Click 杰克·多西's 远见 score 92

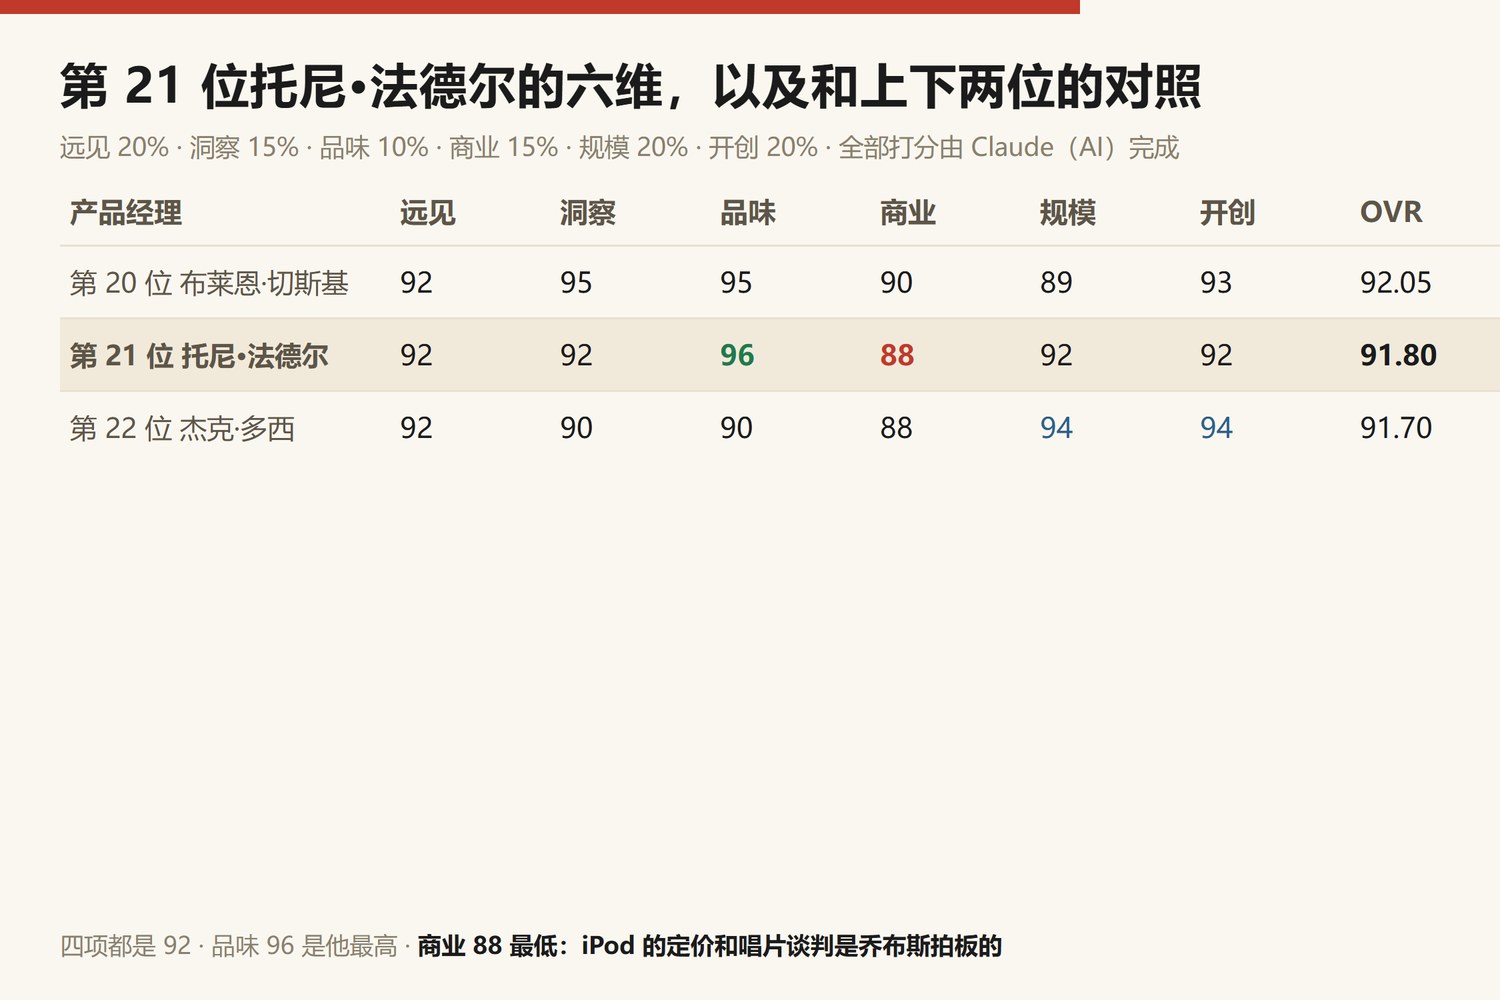pos(416,428)
